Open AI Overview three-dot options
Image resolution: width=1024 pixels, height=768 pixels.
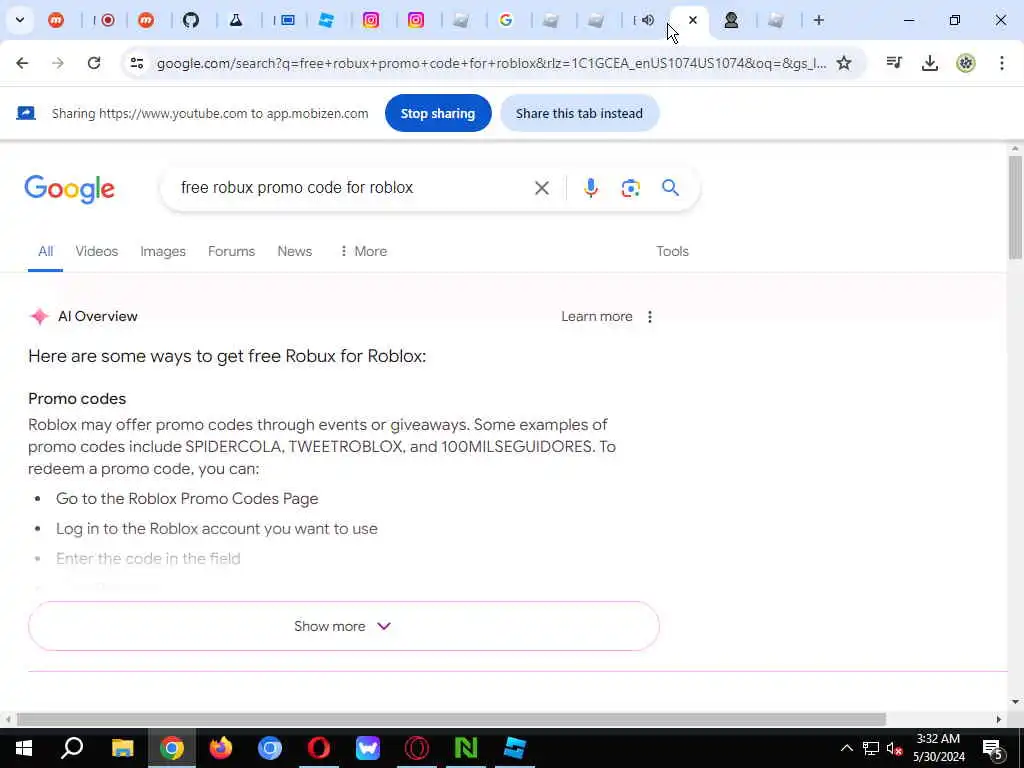649,317
